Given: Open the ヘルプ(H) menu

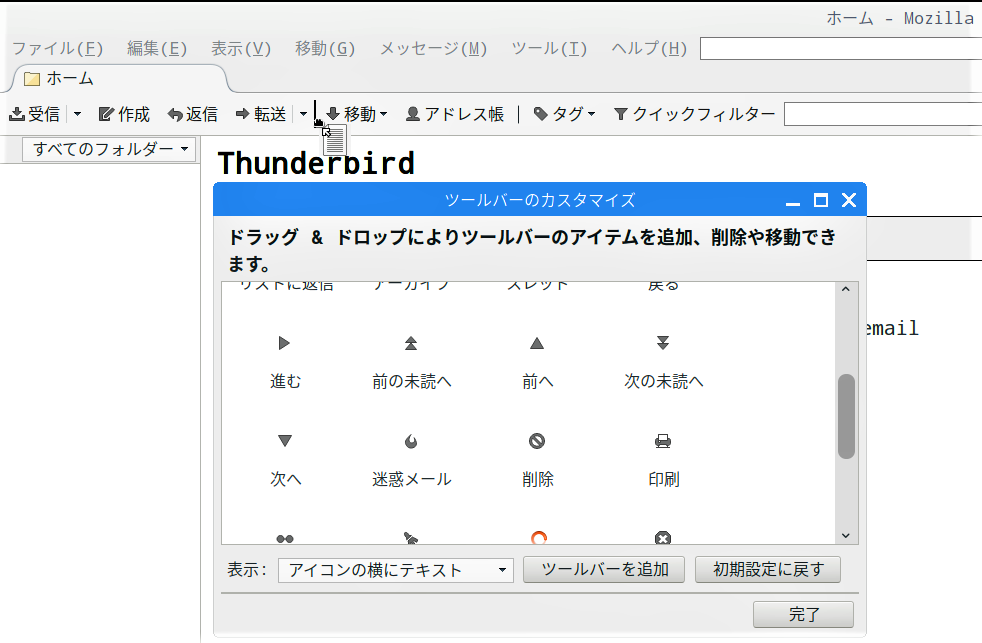Looking at the screenshot, I should (649, 48).
